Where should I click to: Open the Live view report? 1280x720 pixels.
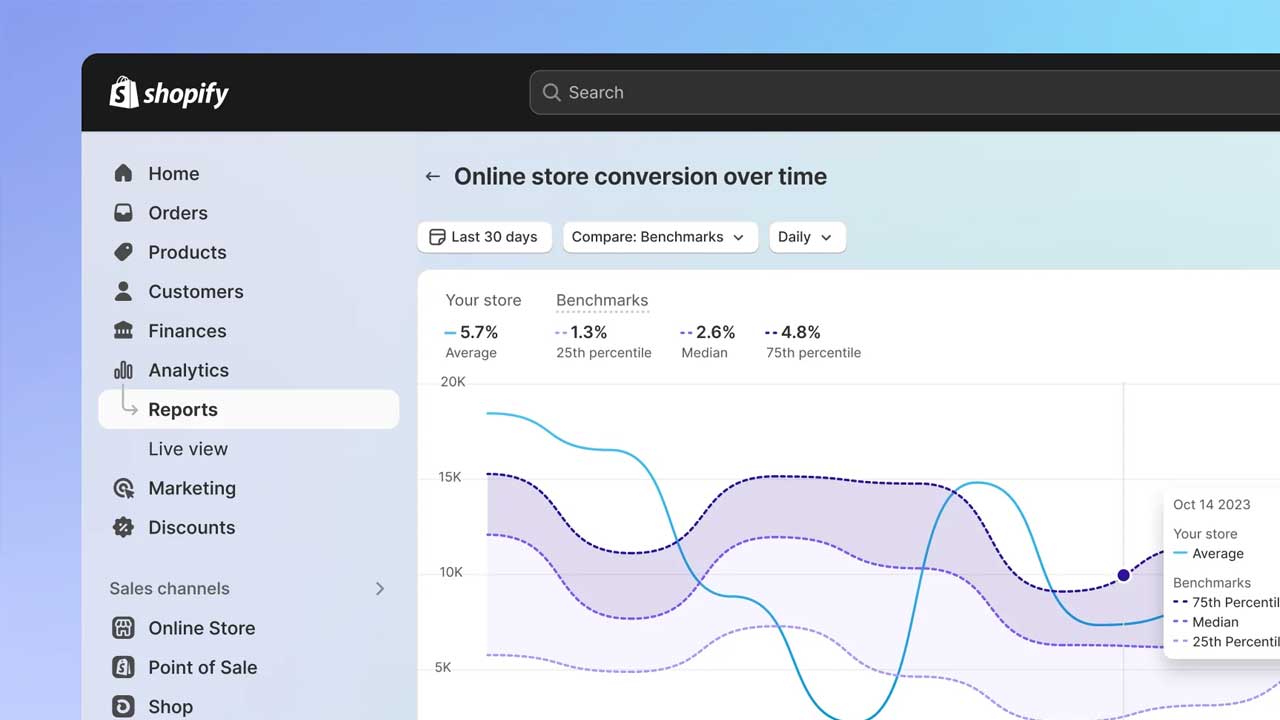[188, 448]
